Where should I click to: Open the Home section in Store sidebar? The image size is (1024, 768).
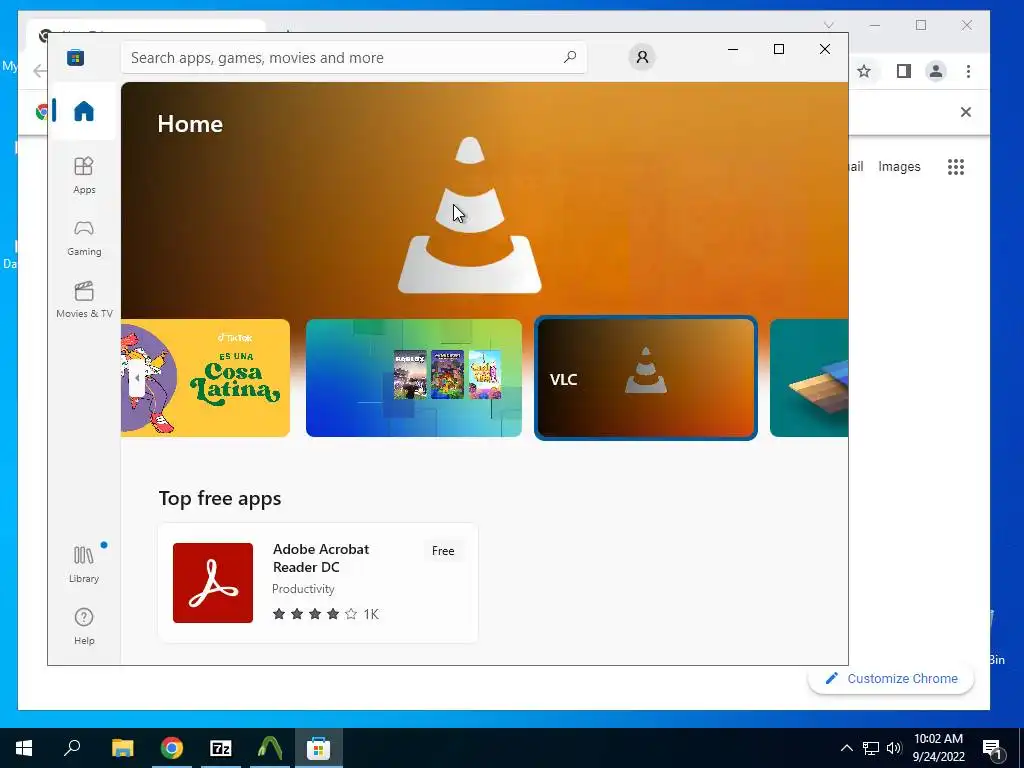pyautogui.click(x=84, y=111)
